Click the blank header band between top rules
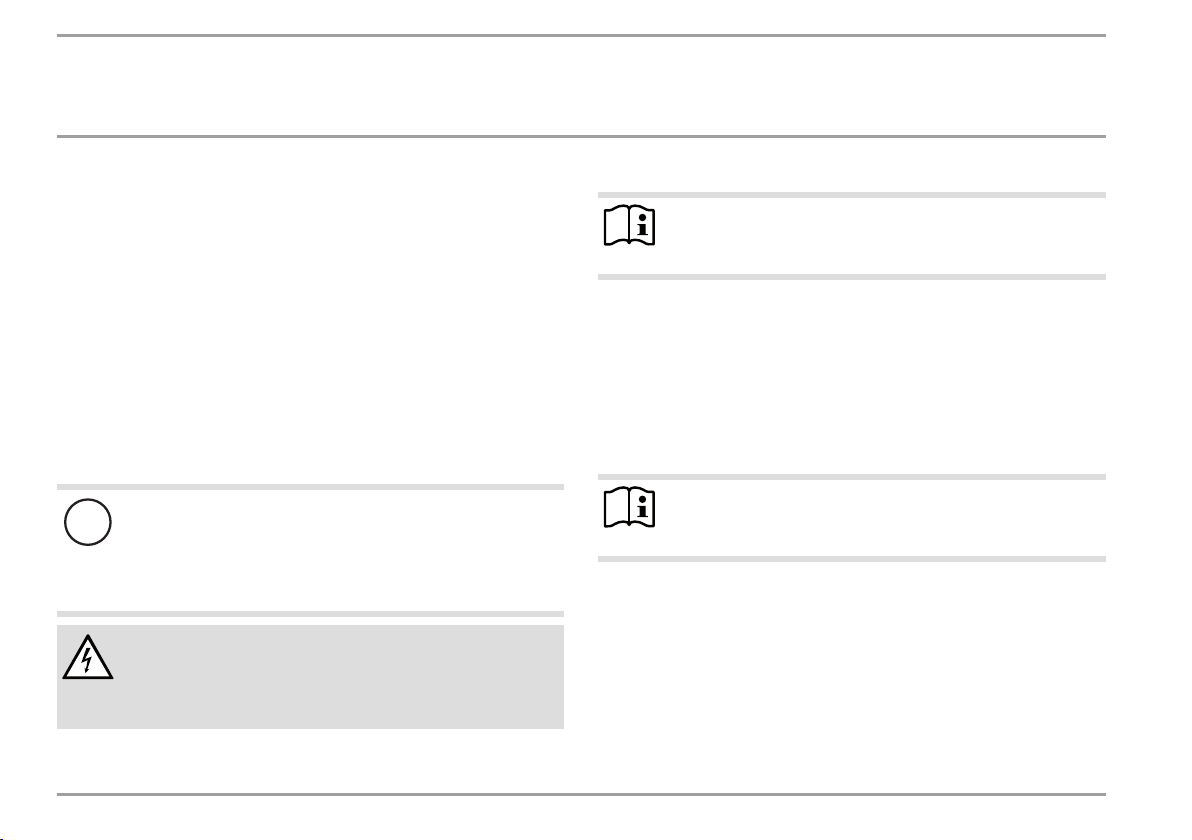This screenshot has width=1192, height=840. coord(581,86)
